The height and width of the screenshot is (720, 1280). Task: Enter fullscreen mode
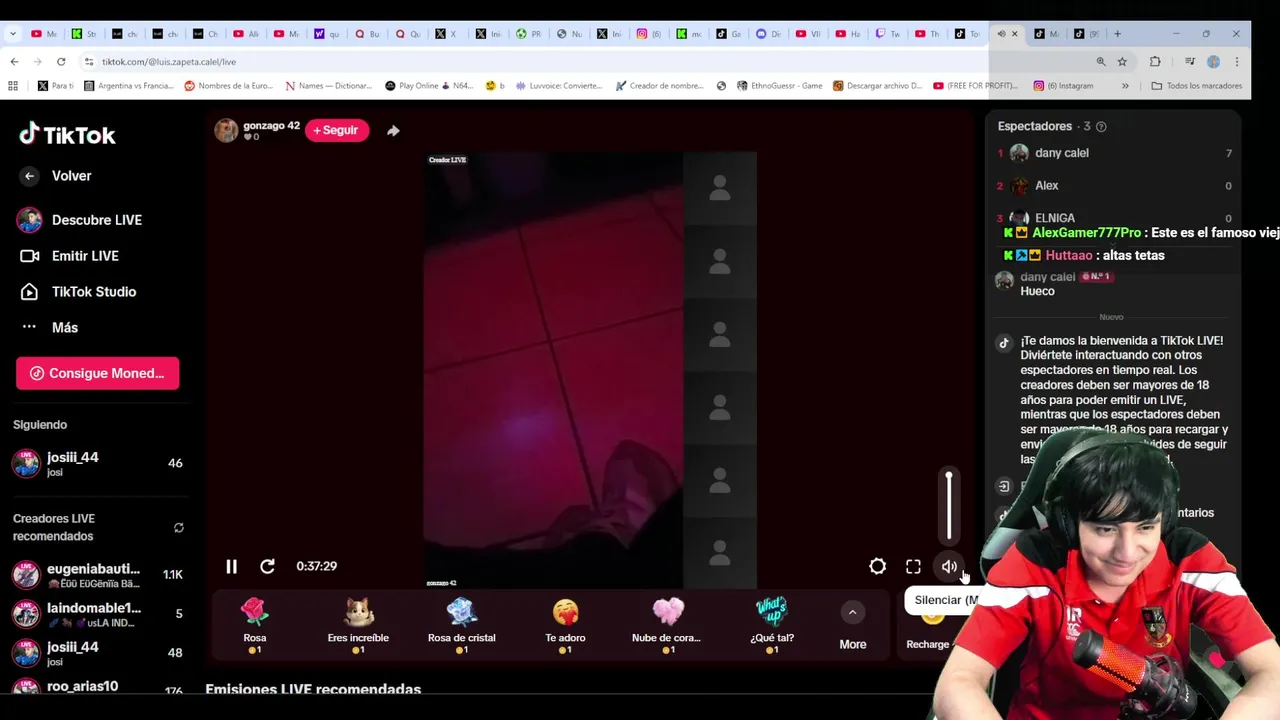click(x=913, y=566)
